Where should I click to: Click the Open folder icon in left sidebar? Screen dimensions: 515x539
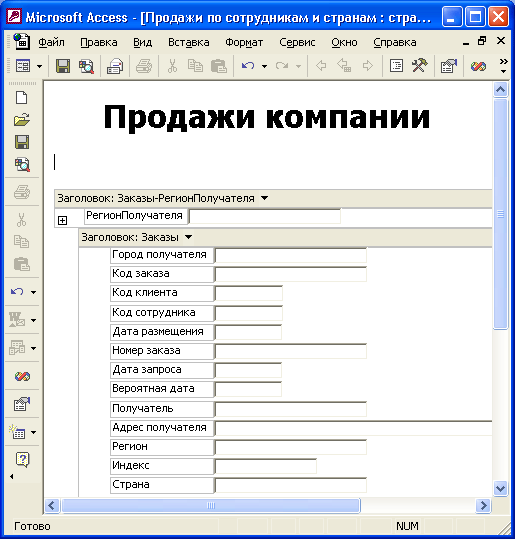point(22,120)
